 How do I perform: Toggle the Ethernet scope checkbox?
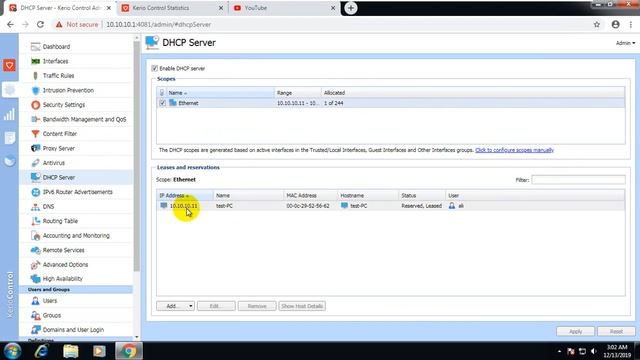162,103
